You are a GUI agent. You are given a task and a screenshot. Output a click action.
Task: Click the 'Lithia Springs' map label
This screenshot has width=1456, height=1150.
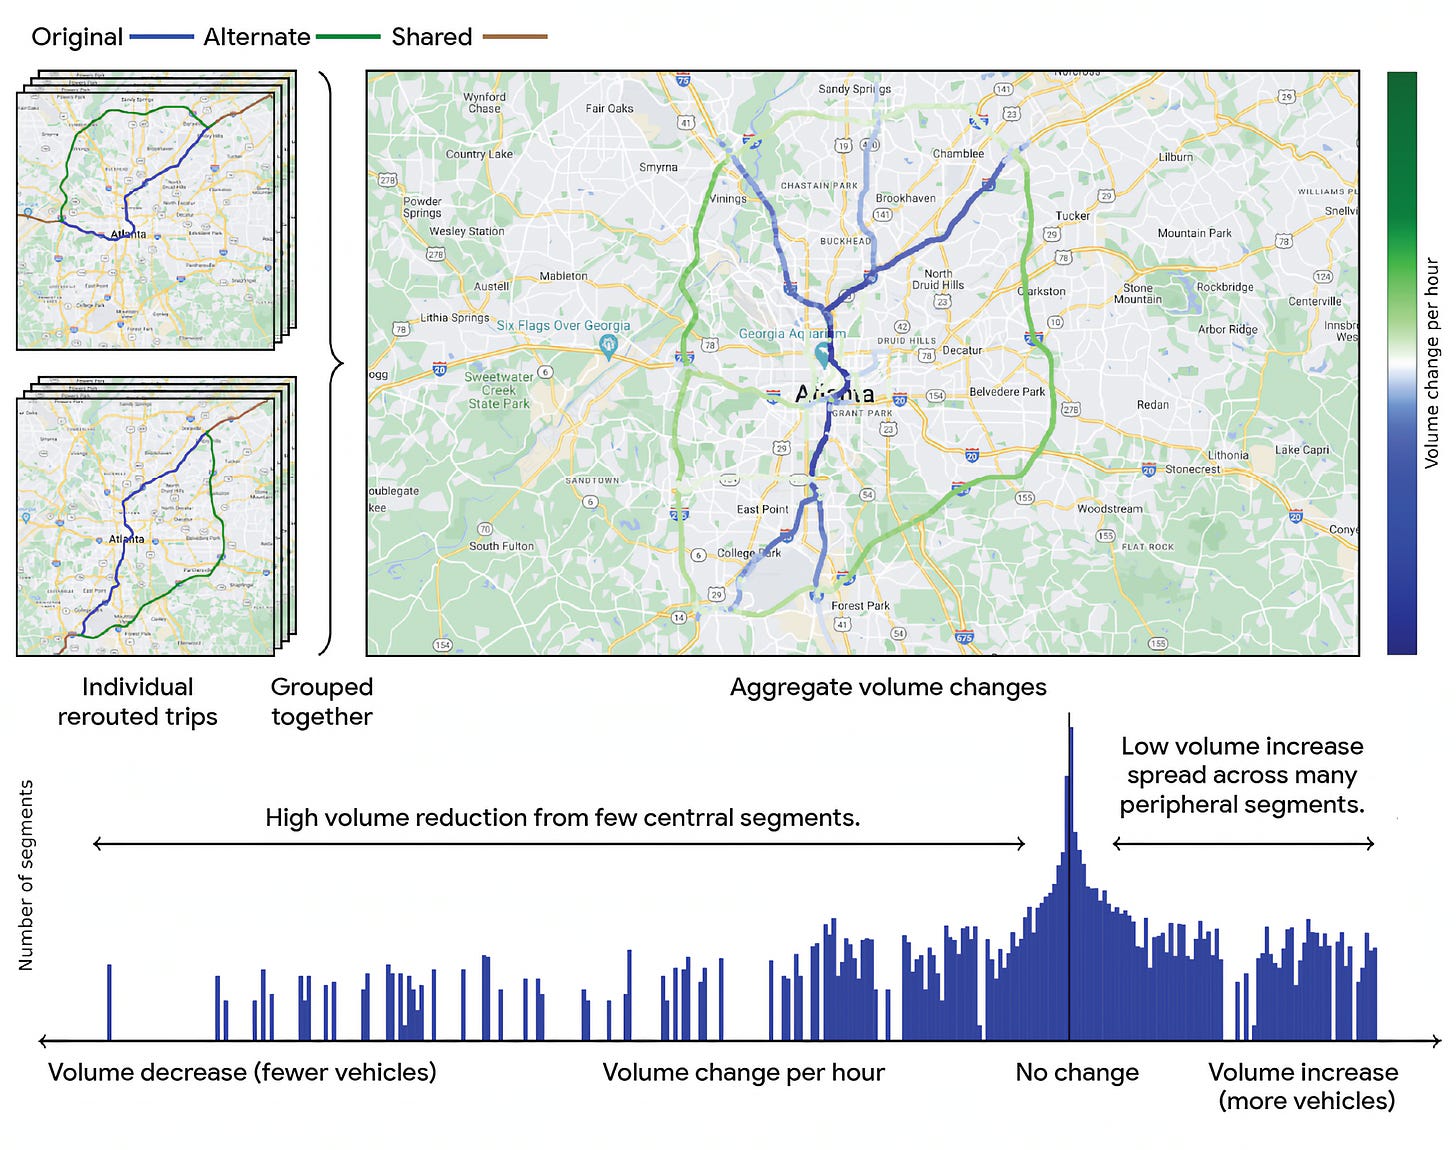(455, 318)
